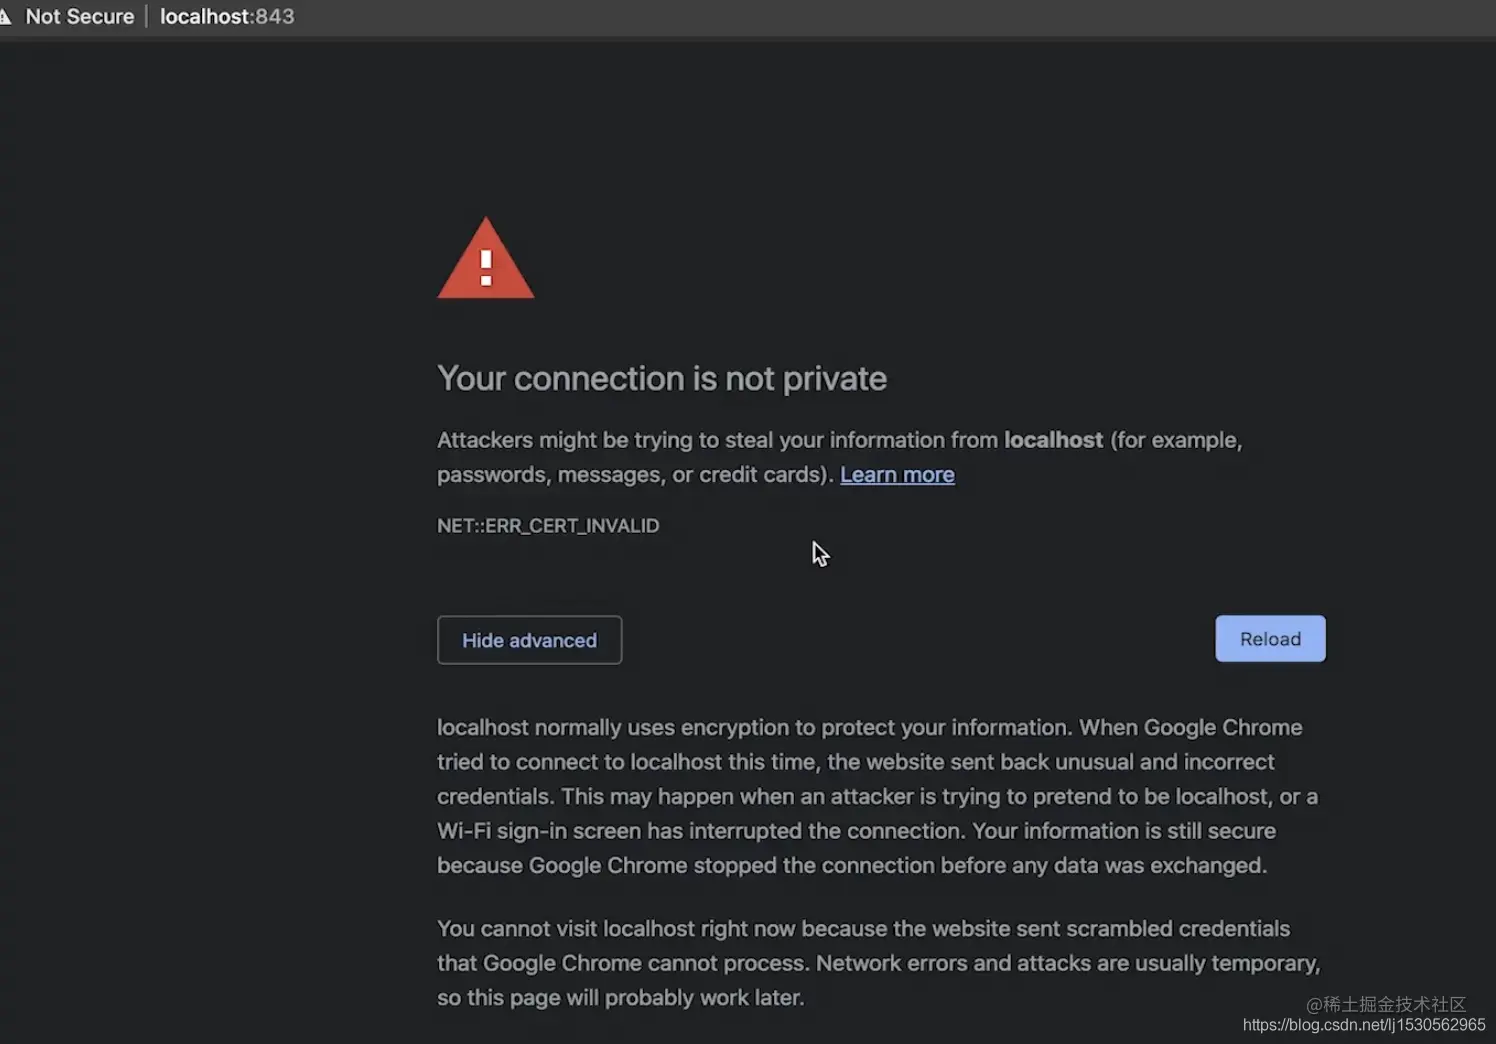Click the NET::ERR_CERT_INVALID error code

[548, 526]
